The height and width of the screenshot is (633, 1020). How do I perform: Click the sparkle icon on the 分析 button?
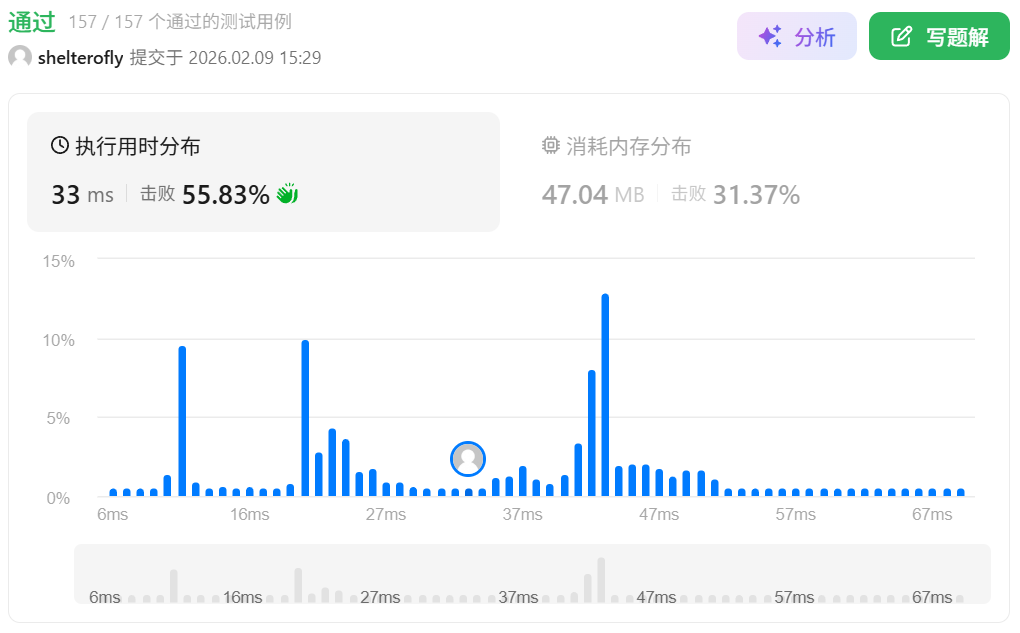coord(769,37)
